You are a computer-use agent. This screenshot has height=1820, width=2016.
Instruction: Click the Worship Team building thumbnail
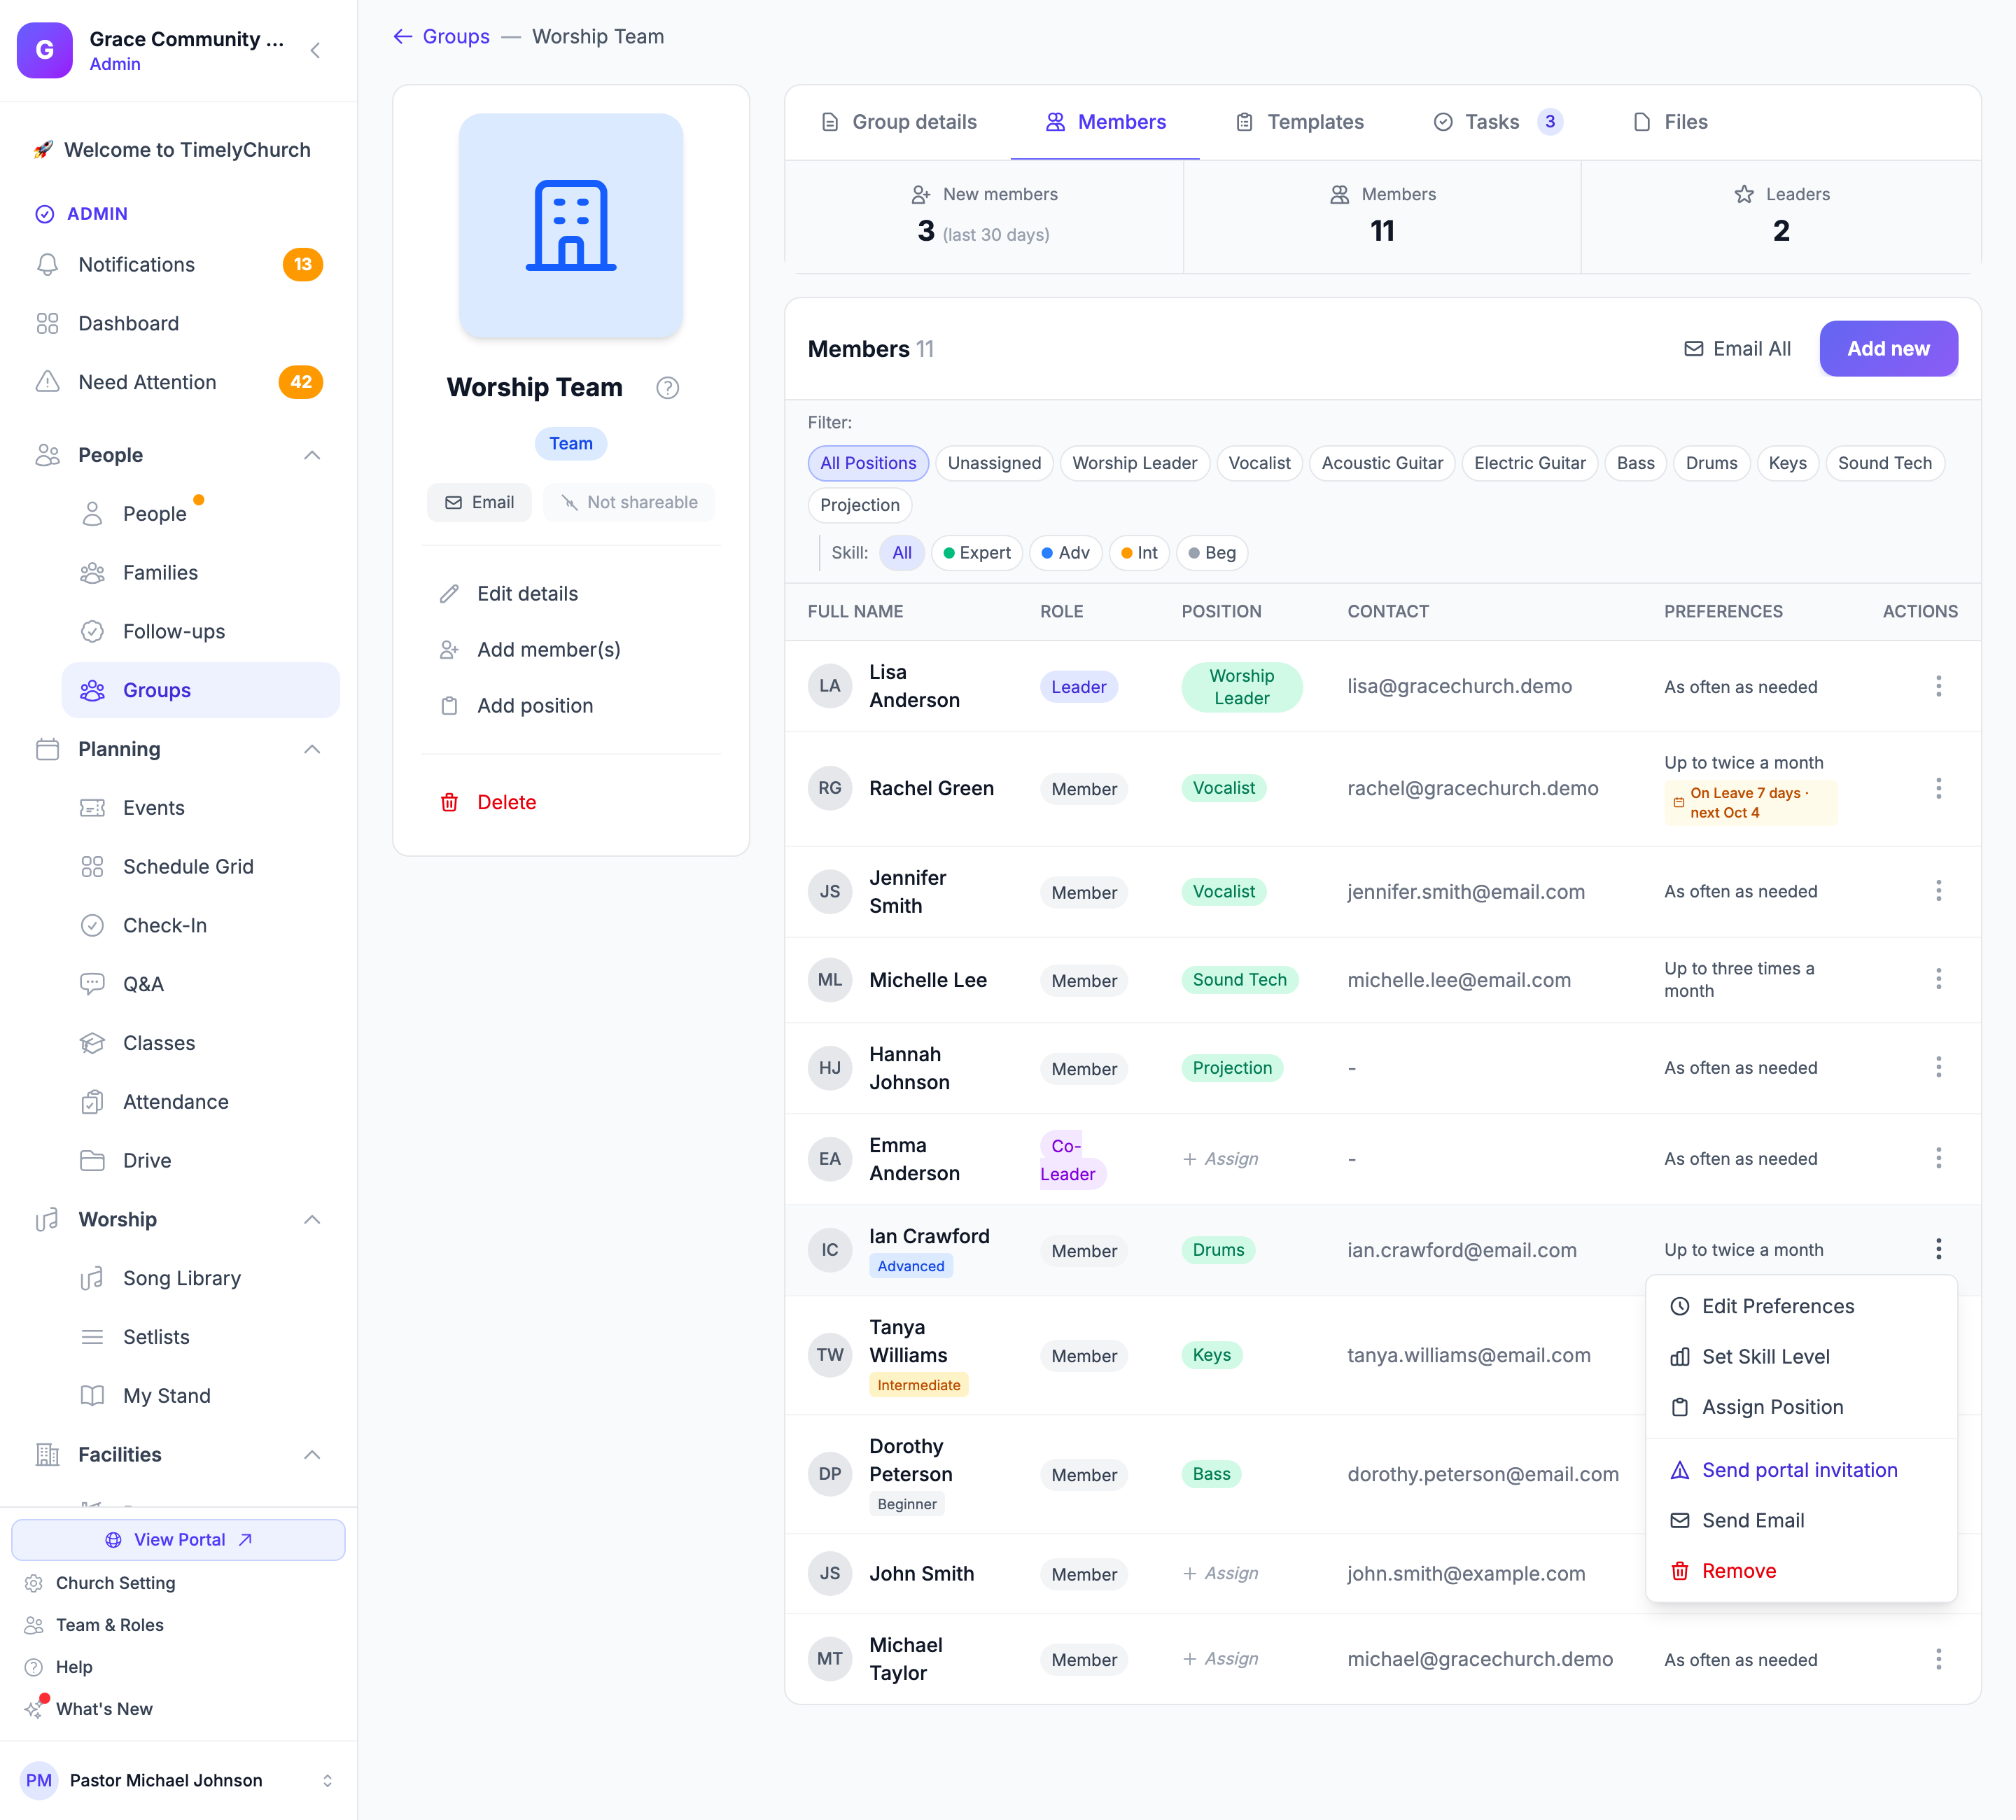[x=571, y=226]
